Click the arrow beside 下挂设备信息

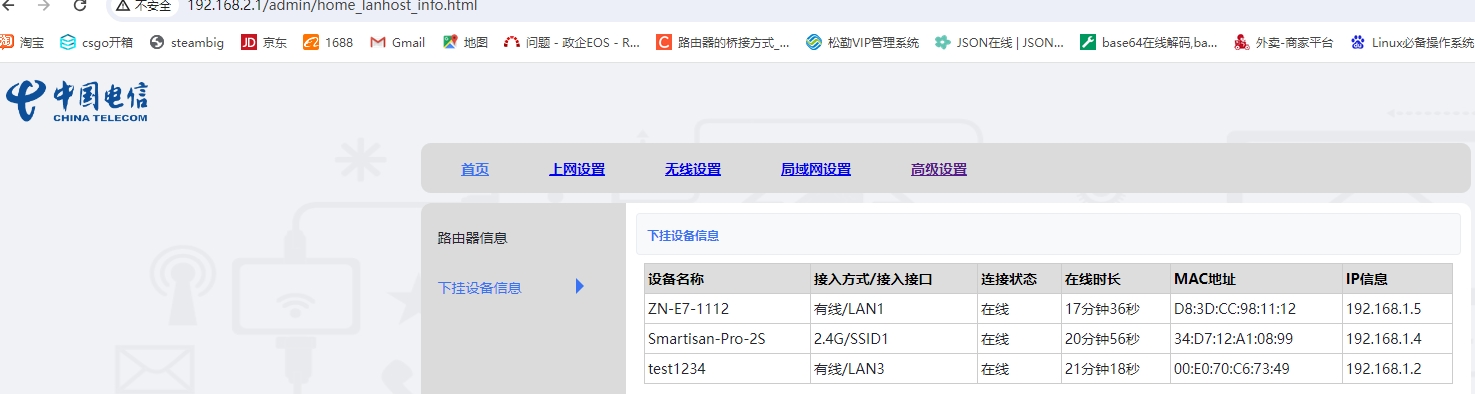pos(580,287)
